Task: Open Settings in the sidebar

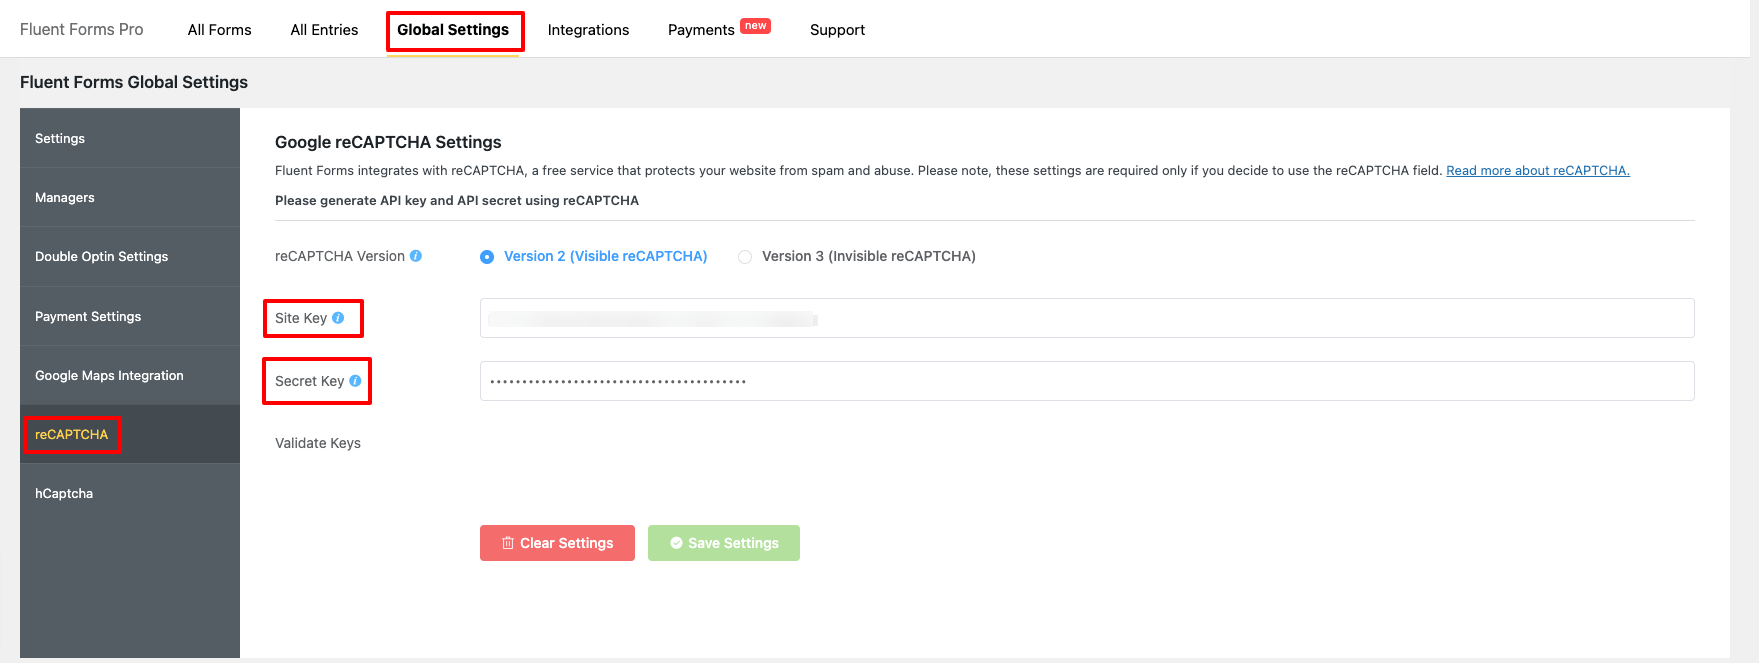Action: 130,138
